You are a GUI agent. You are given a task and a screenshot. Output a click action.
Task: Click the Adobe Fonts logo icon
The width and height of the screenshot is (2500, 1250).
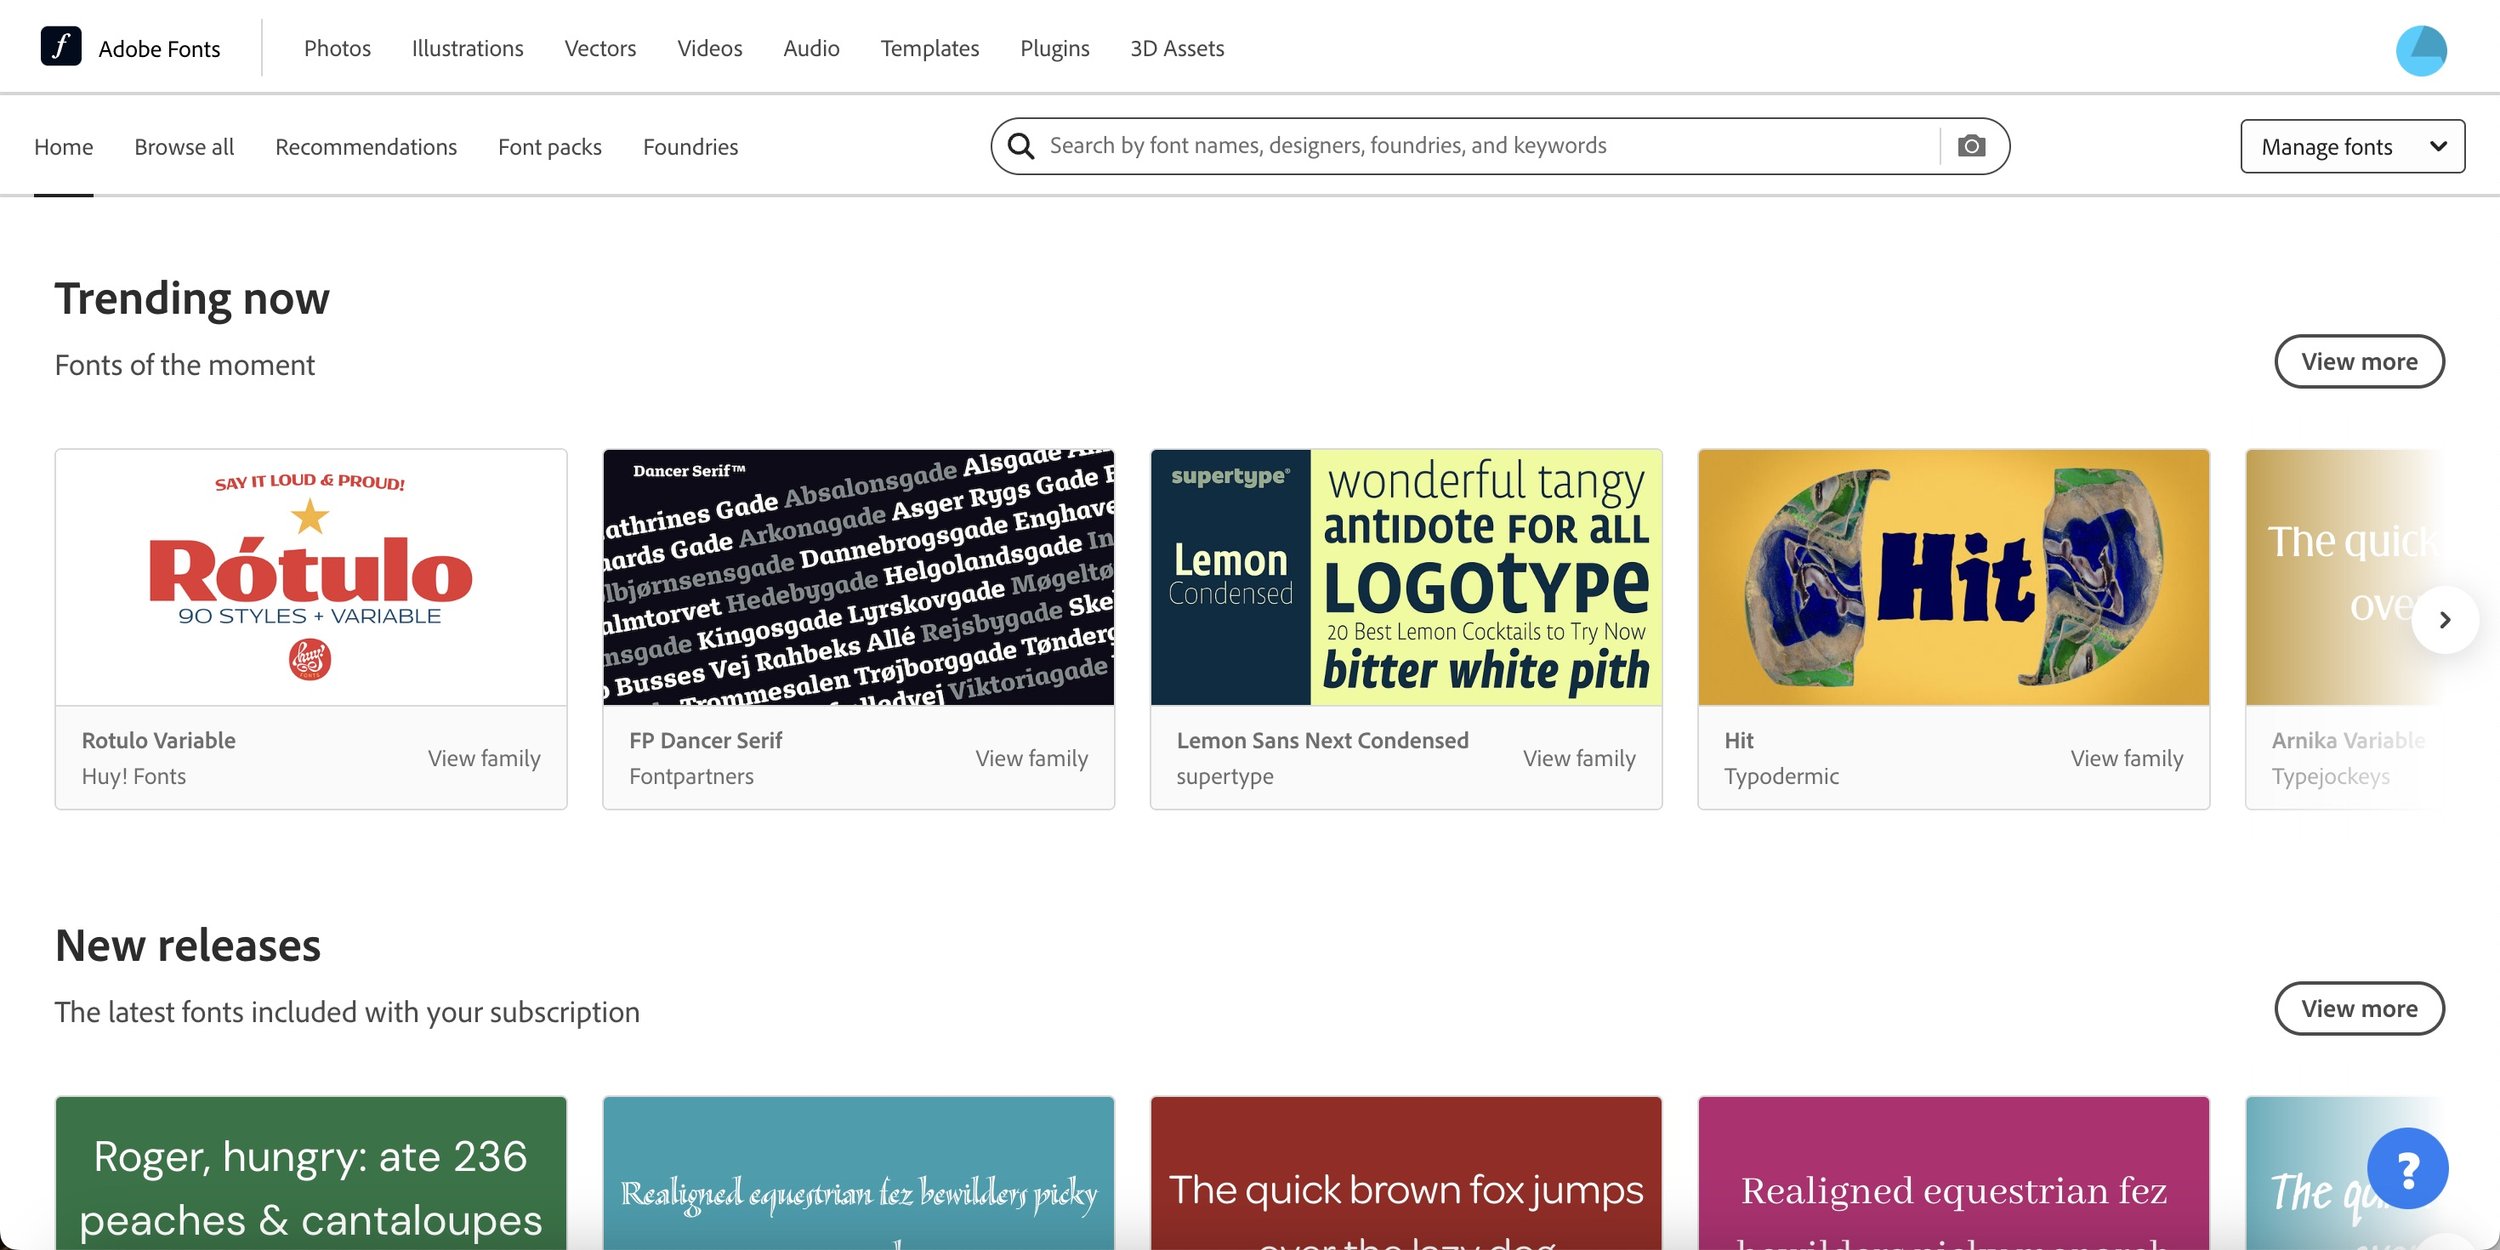click(61, 47)
